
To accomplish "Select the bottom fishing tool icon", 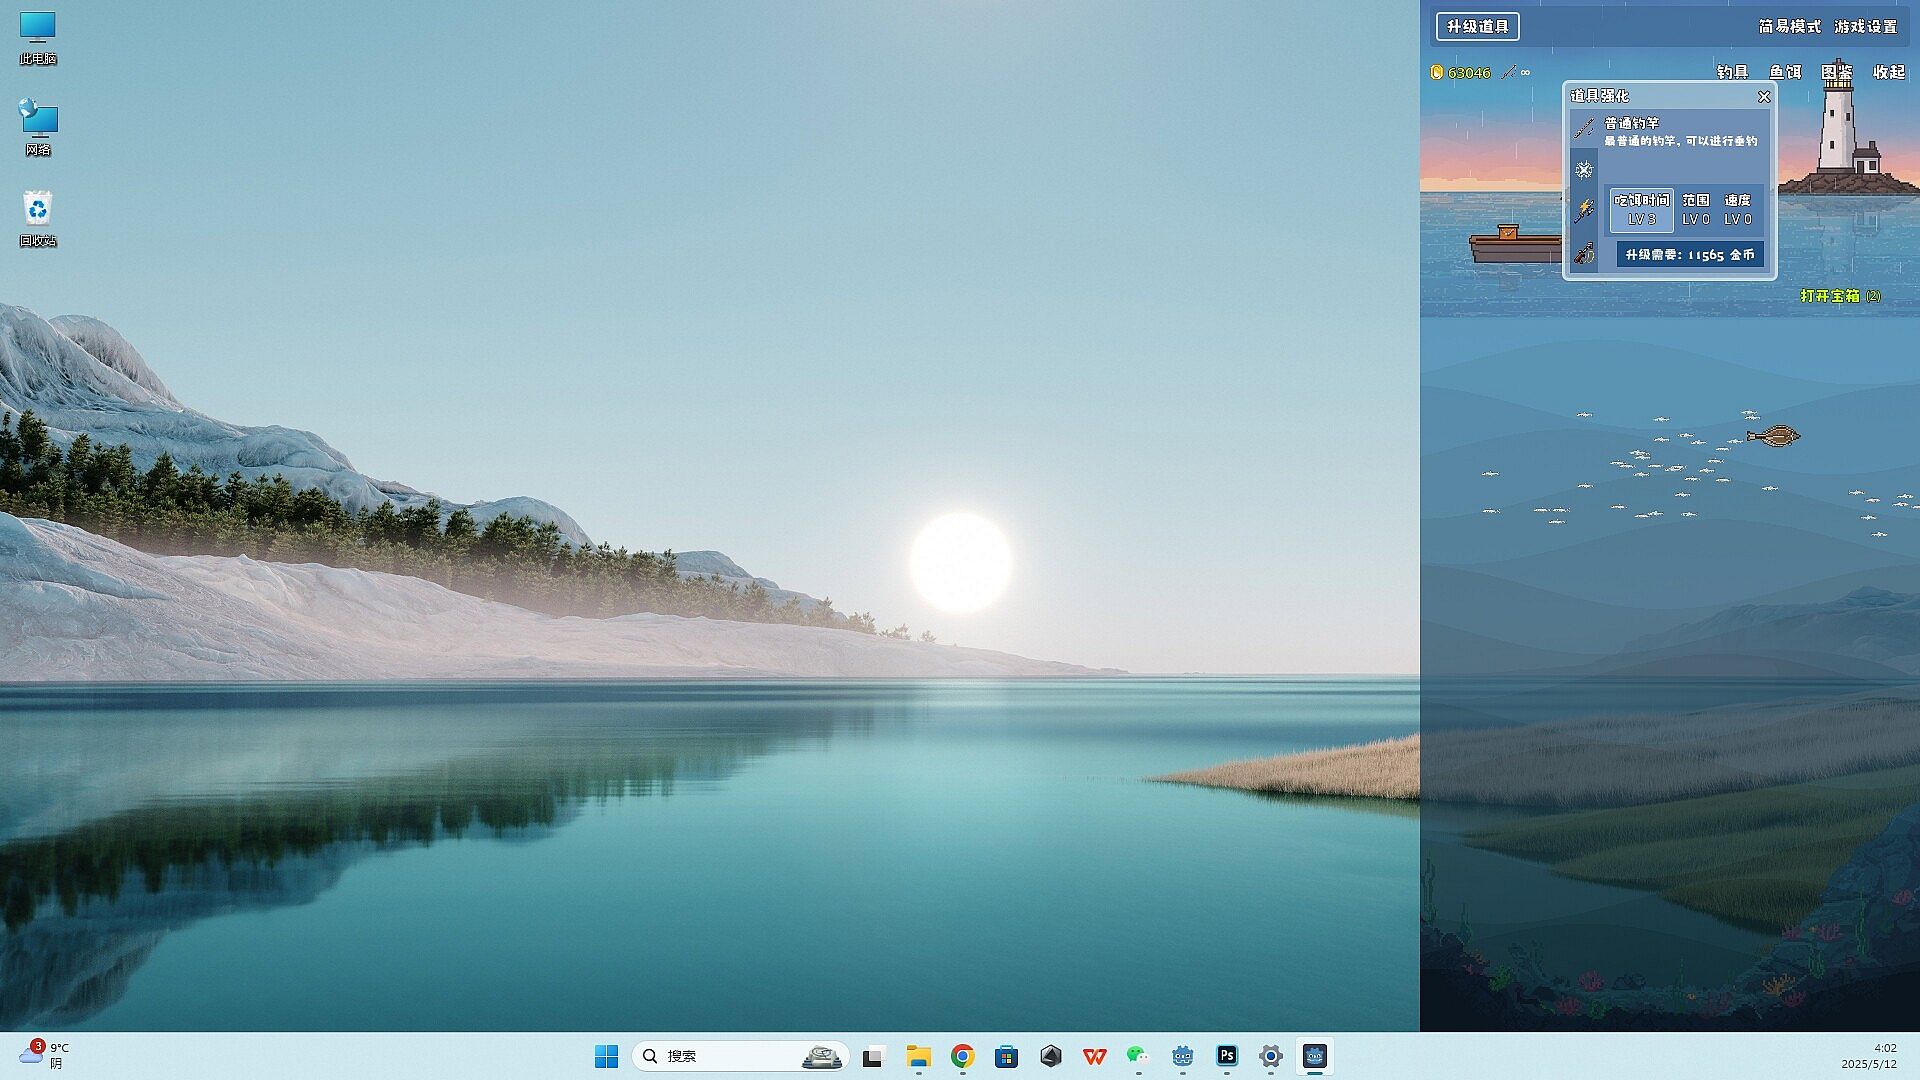I will tap(1584, 254).
